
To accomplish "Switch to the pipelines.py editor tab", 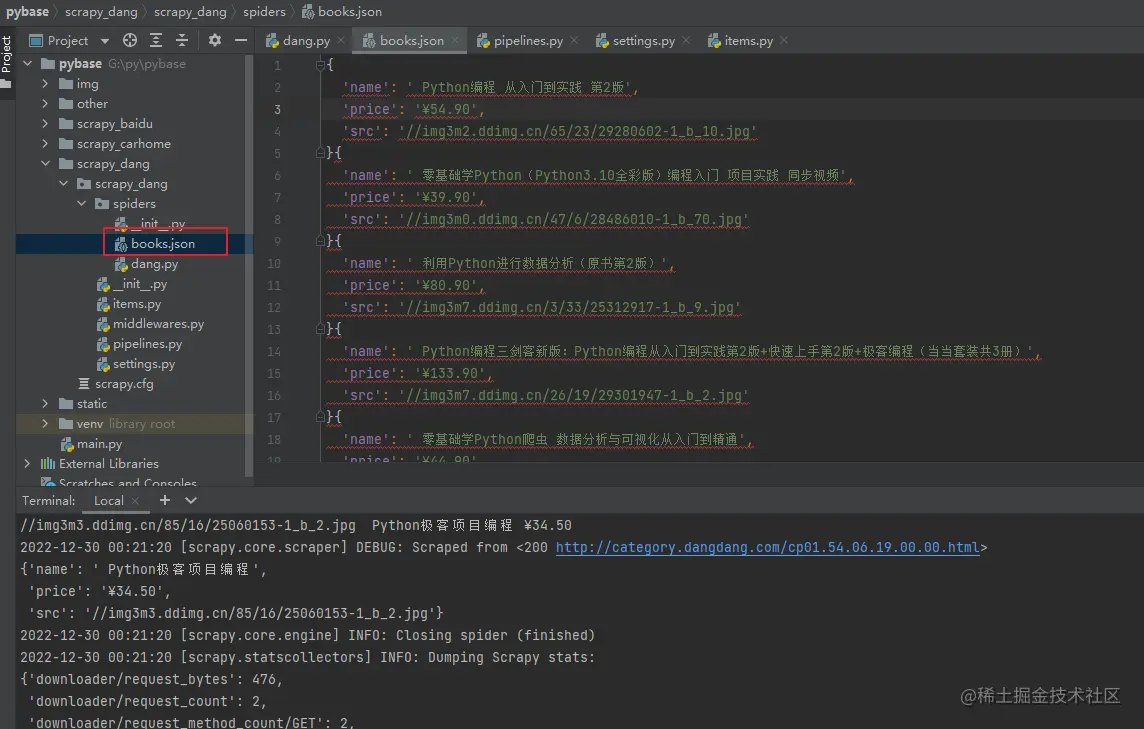I will pyautogui.click(x=520, y=41).
